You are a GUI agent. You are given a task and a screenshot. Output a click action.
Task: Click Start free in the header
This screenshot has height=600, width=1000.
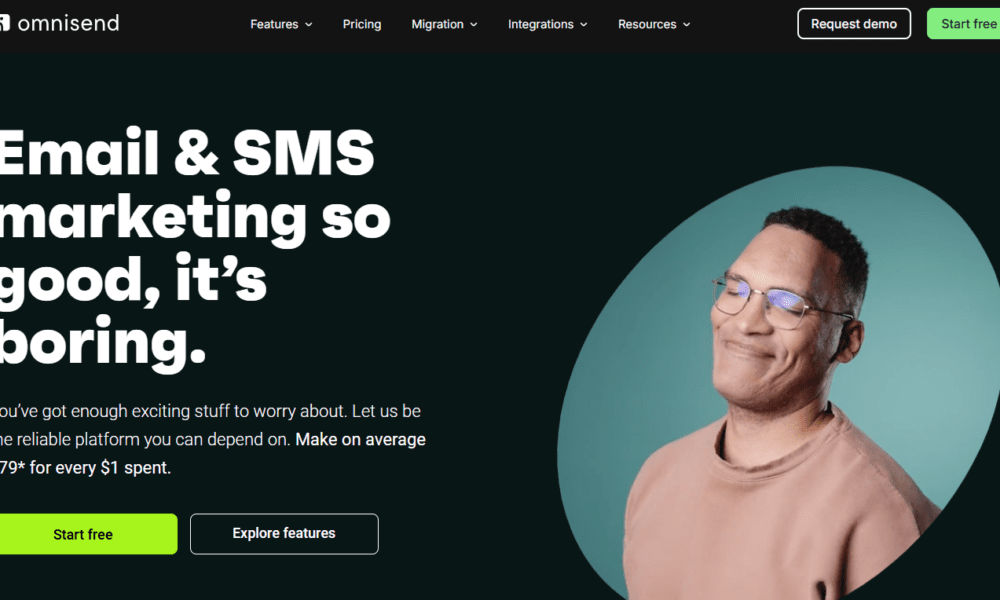[964, 24]
